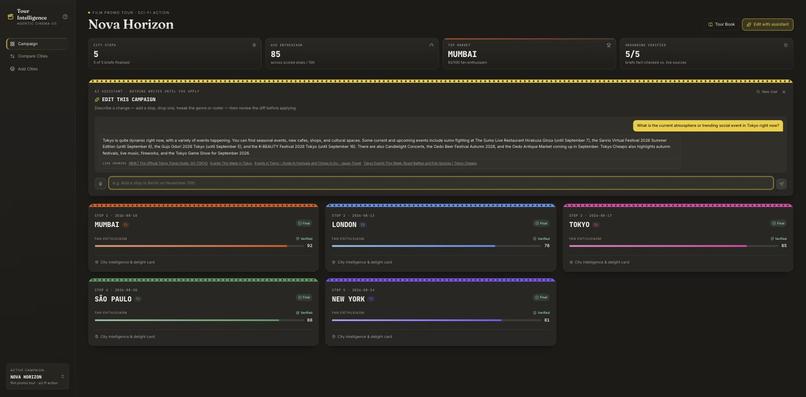Focus the assistant prompt input field
Screen dimensions: 806x397
(x=441, y=183)
